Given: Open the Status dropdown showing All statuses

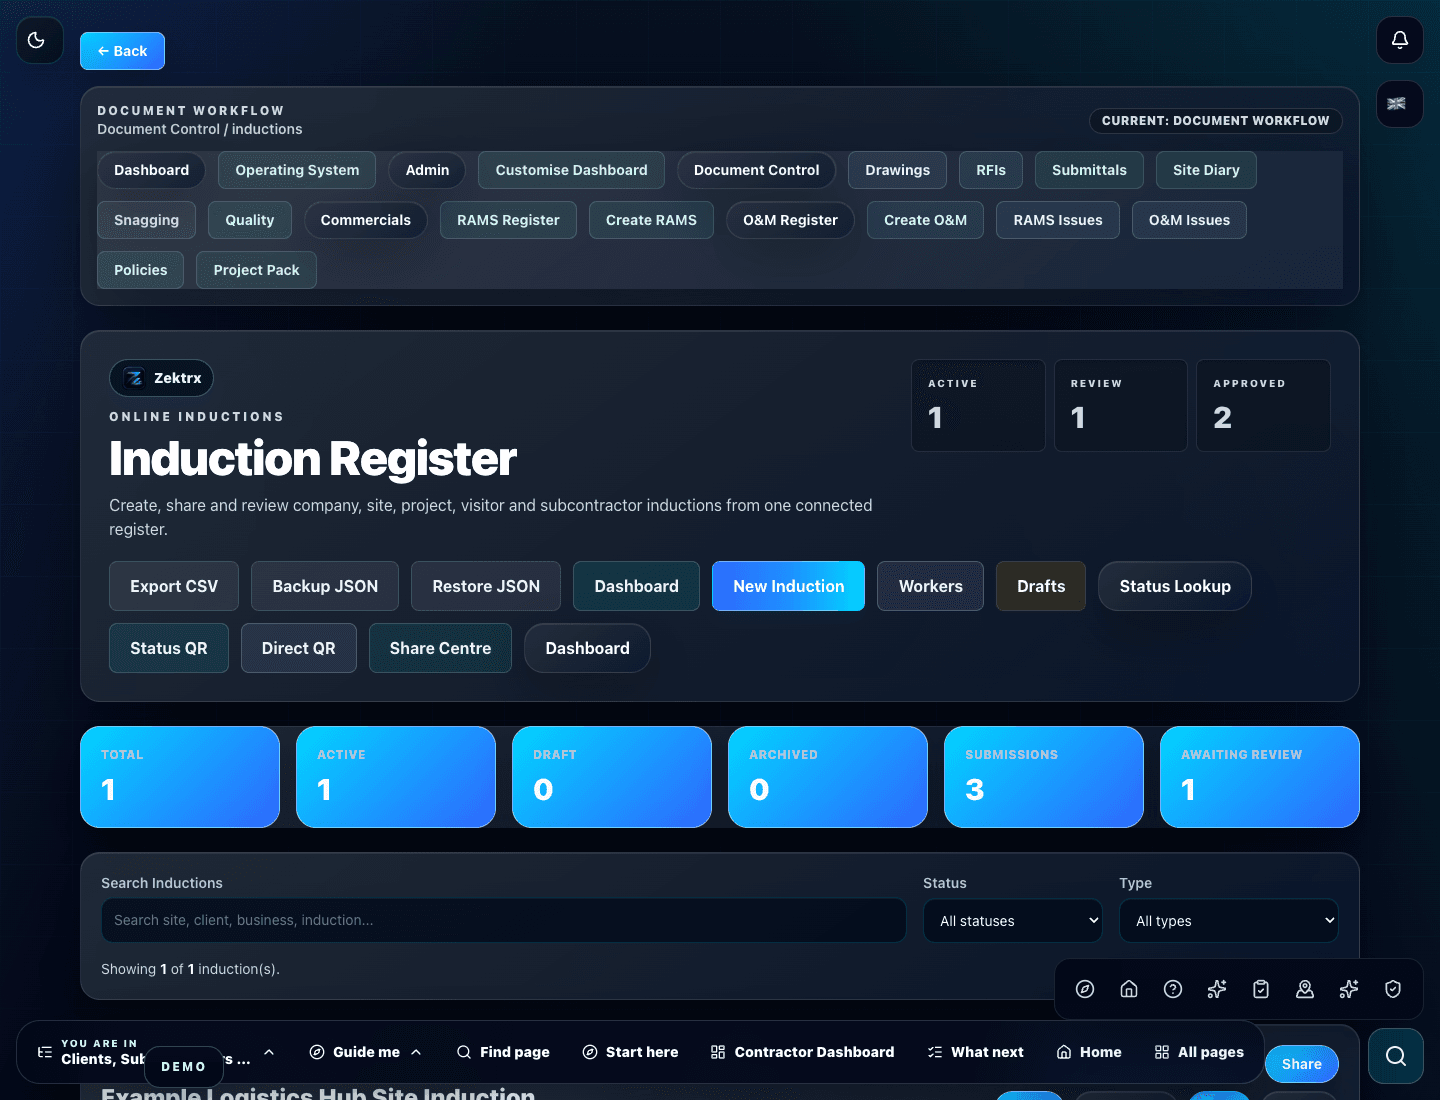Looking at the screenshot, I should point(1013,921).
